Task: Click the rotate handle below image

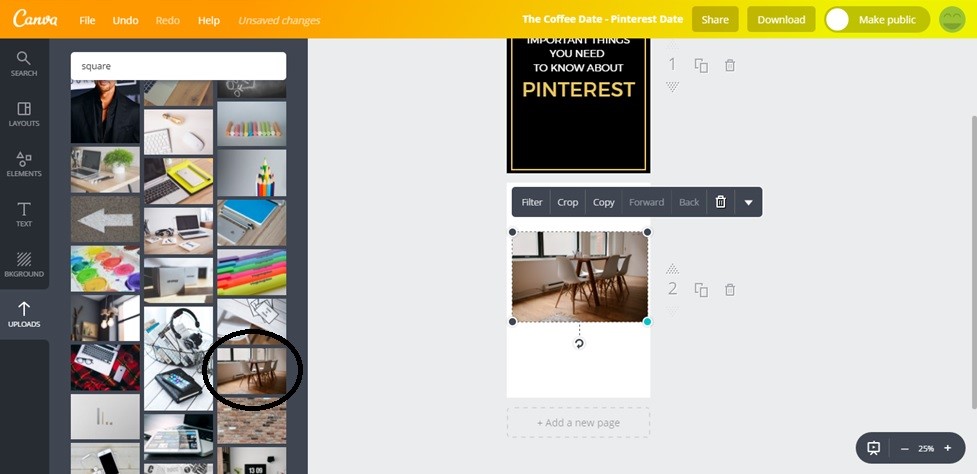Action: point(579,343)
